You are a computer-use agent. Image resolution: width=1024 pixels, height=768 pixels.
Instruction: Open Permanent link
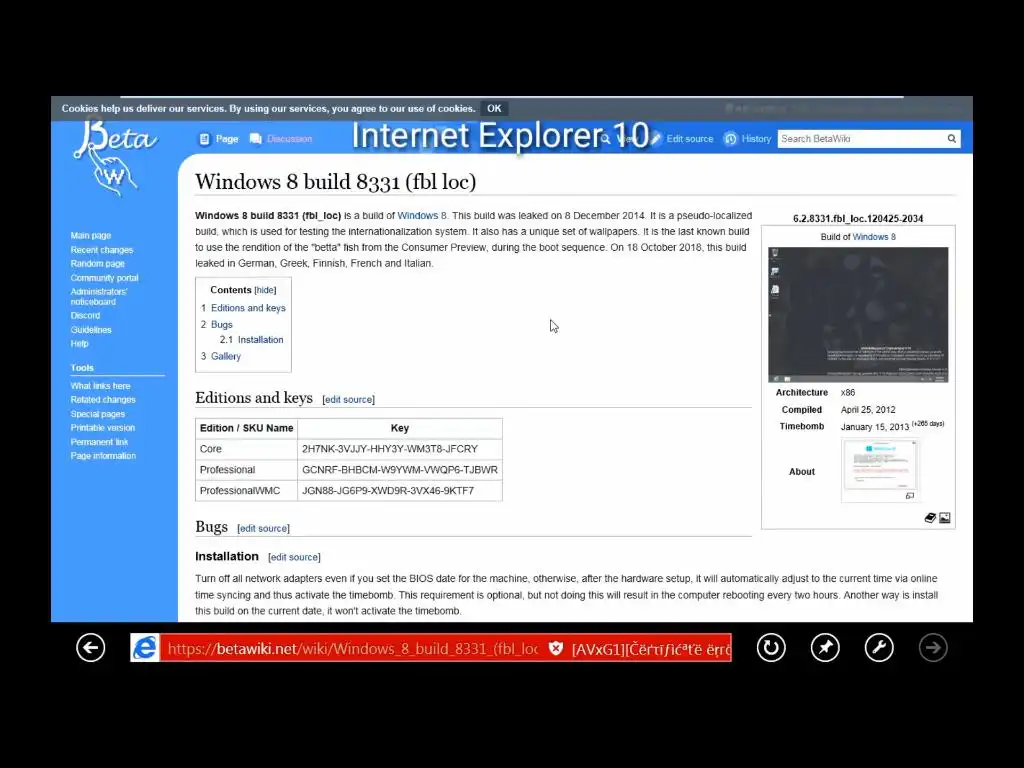pyautogui.click(x=99, y=442)
